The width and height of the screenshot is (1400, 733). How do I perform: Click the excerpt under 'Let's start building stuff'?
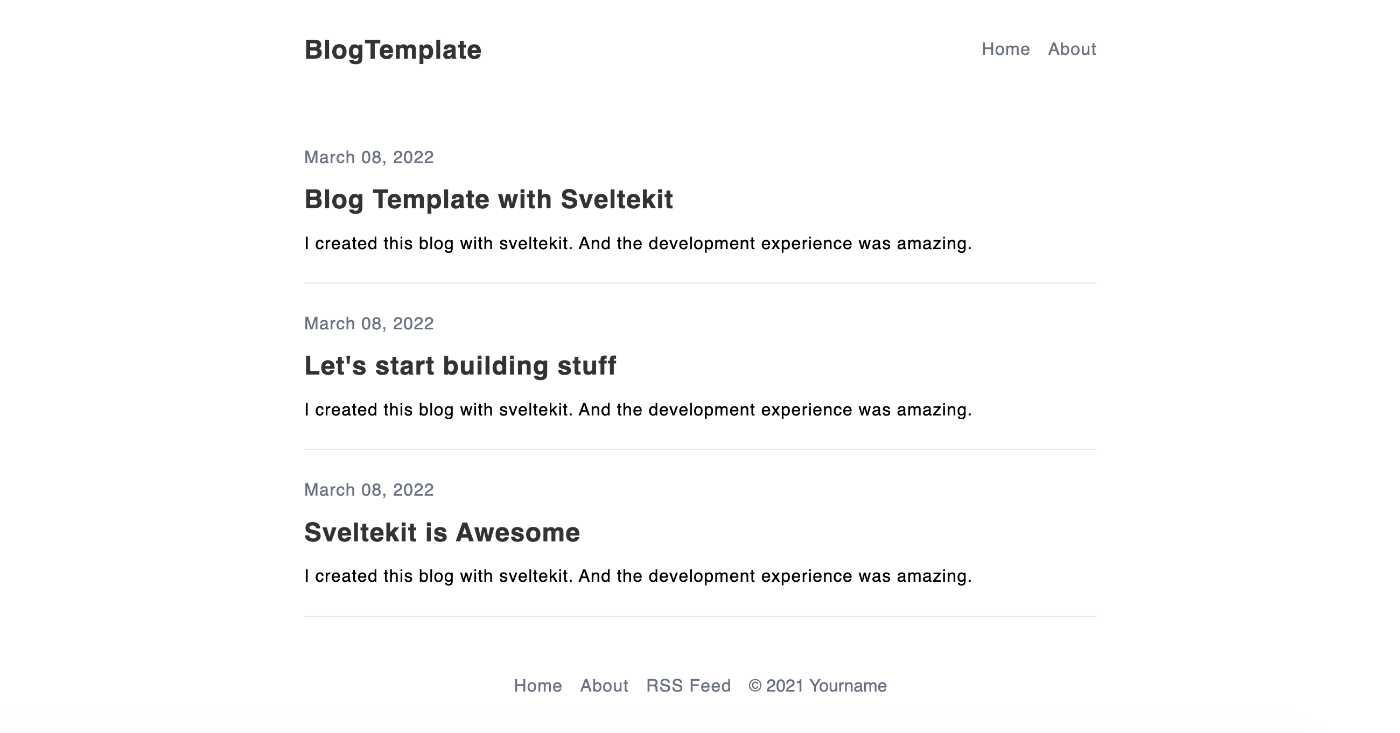click(x=638, y=409)
